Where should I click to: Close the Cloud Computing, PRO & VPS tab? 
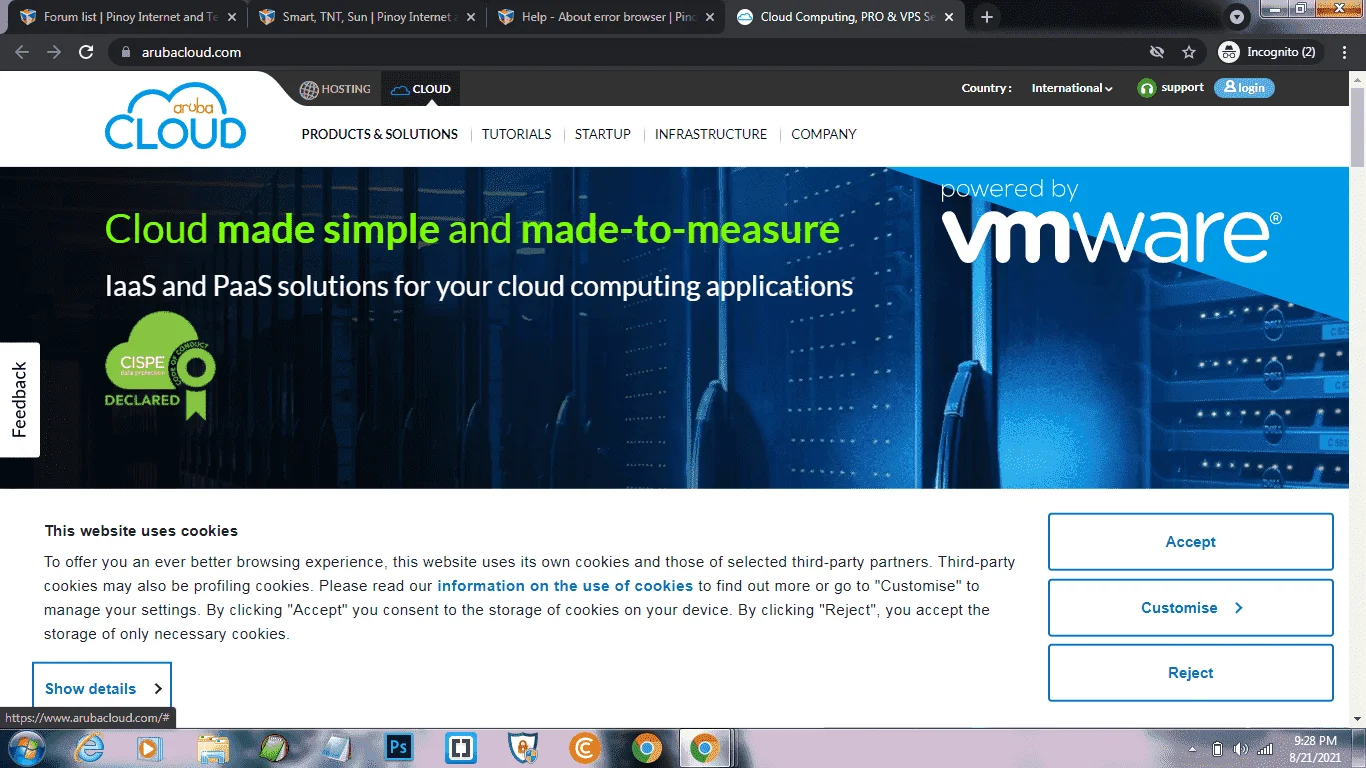coord(947,17)
